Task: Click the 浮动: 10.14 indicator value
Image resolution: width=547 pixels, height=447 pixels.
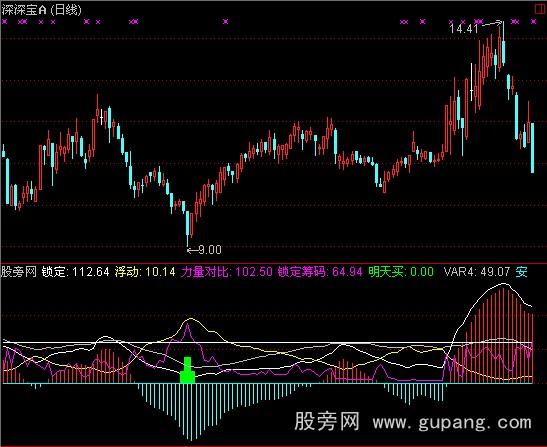Action: coord(145,271)
